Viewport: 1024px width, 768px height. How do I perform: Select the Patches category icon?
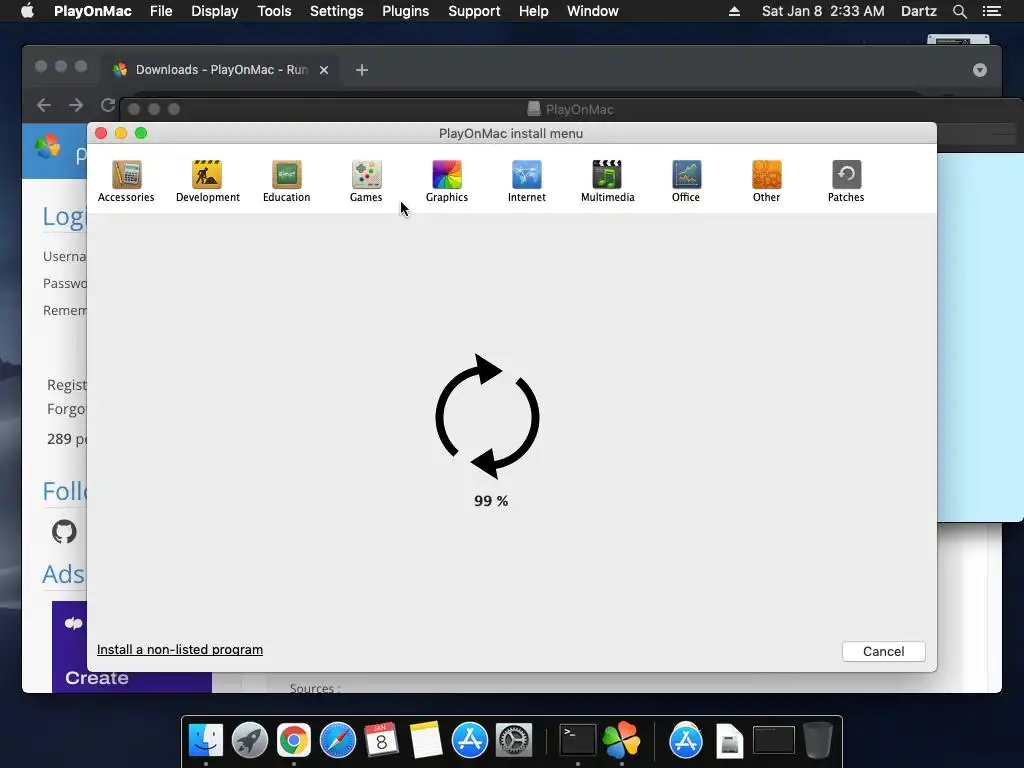pos(846,181)
